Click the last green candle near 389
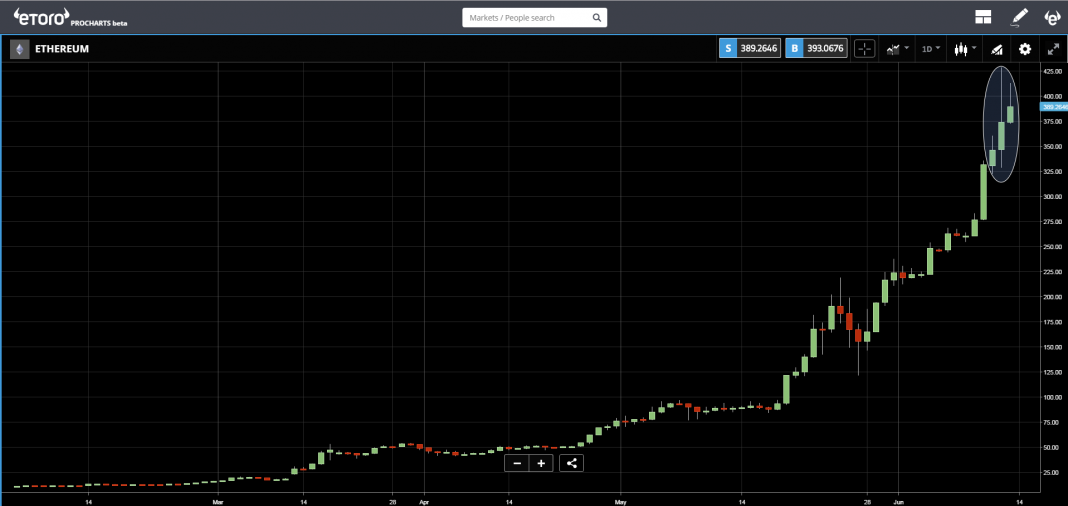The height and width of the screenshot is (506, 1068). click(x=1011, y=114)
